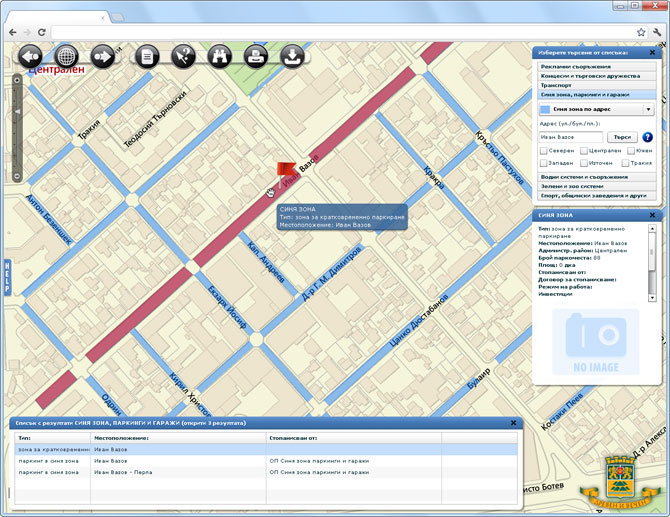Open the blue question-mark help beside Търси
This screenshot has width=670, height=517.
tap(647, 137)
